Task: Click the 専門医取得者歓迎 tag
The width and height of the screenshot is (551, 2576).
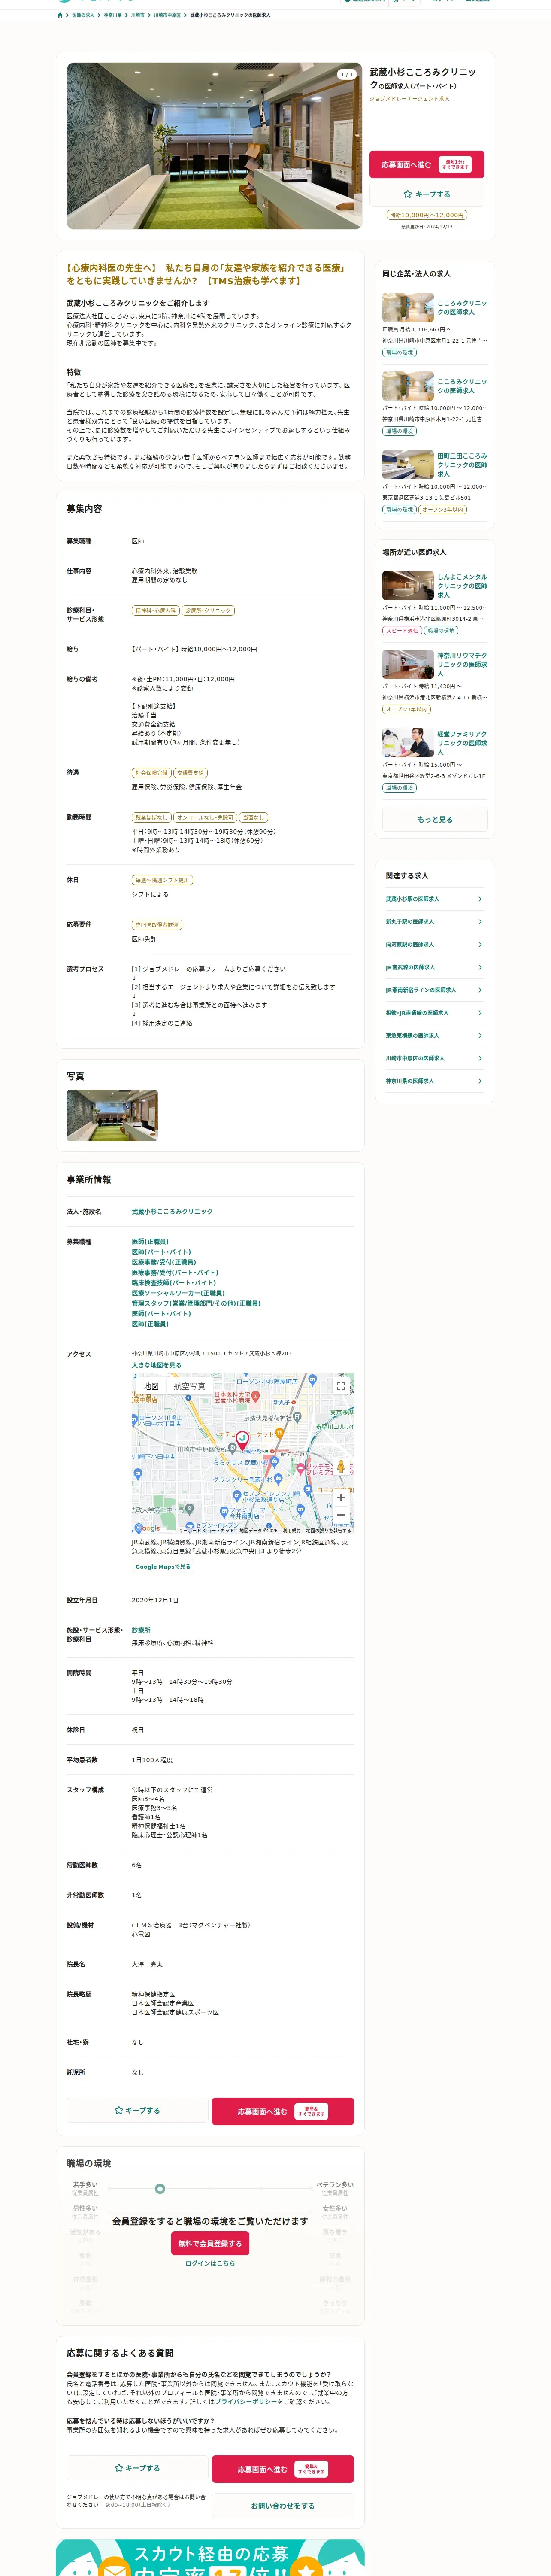Action: (x=157, y=925)
